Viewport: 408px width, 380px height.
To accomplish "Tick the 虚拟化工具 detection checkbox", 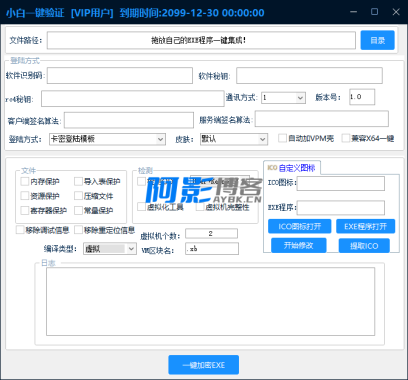I will pos(142,207).
